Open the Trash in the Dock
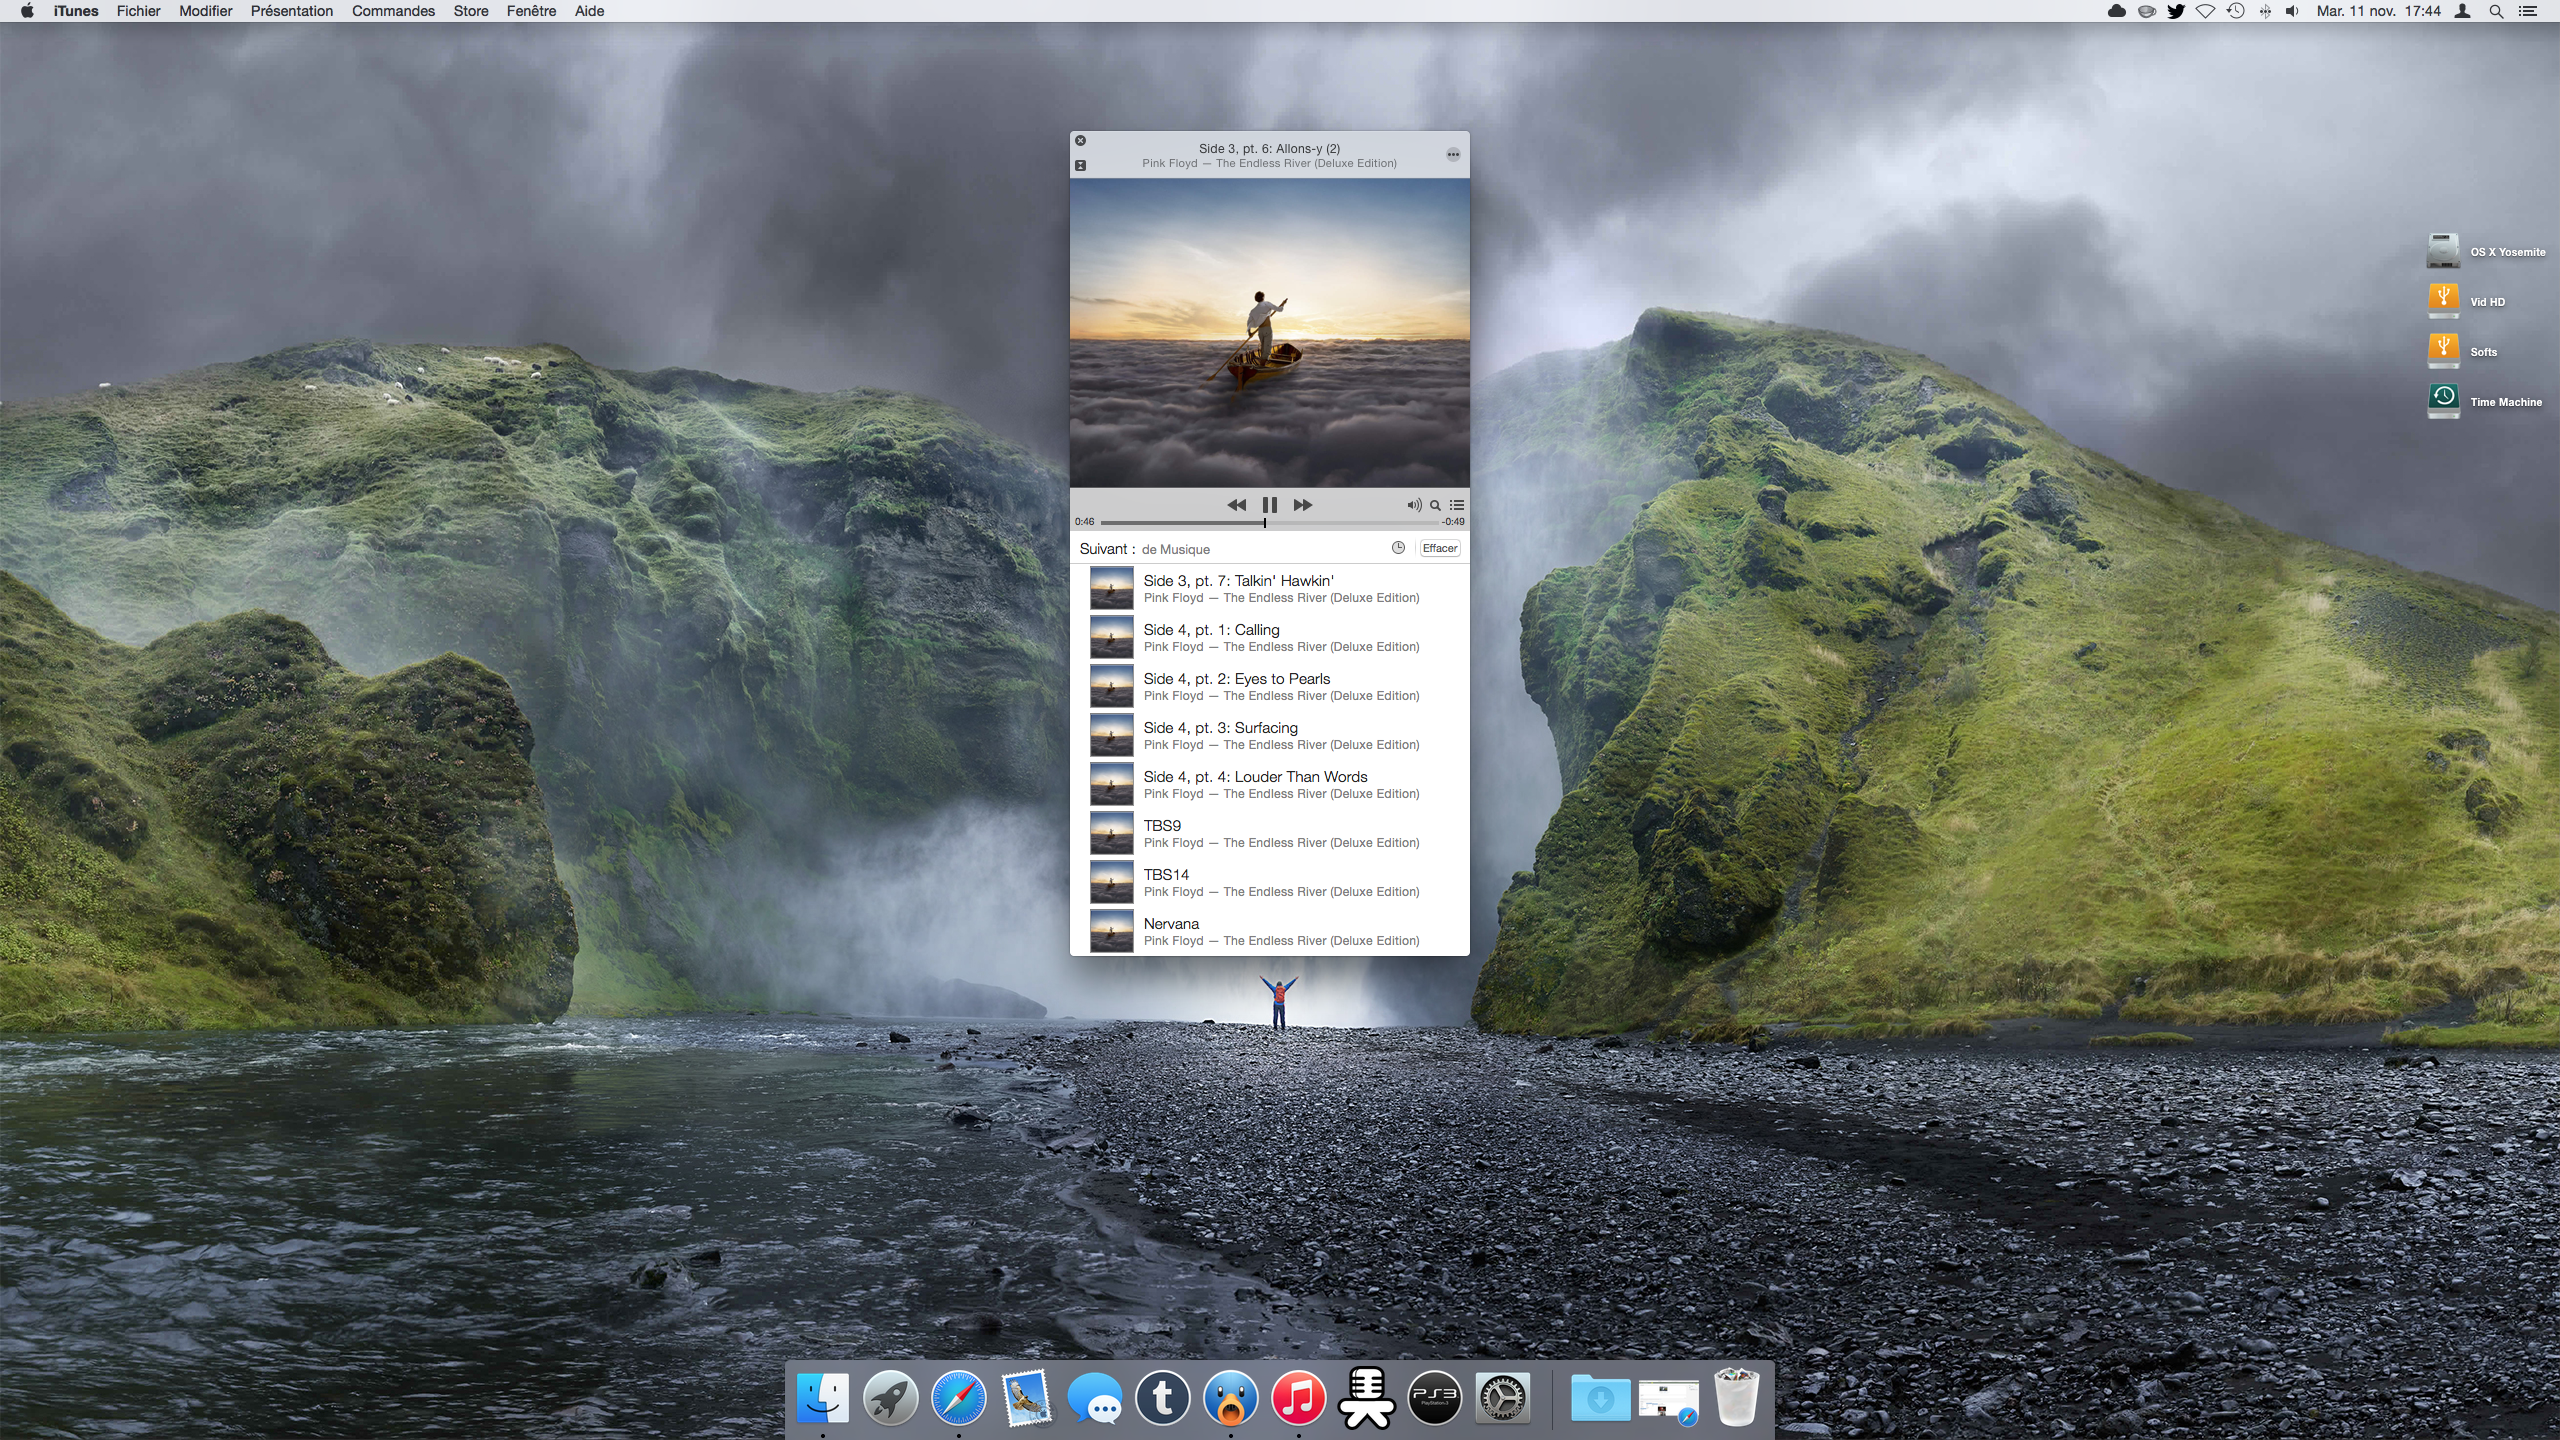Image resolution: width=2560 pixels, height=1440 pixels. tap(1737, 1397)
